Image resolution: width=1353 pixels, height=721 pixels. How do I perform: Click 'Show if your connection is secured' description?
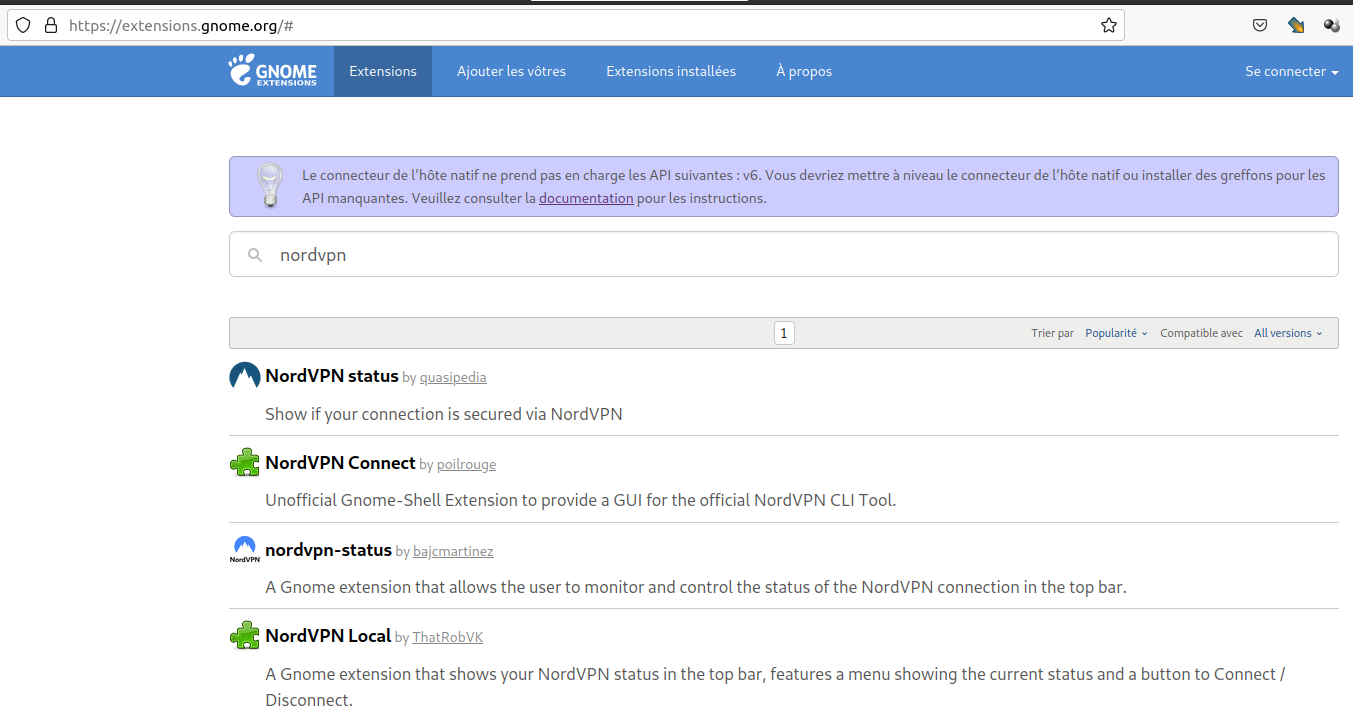point(444,414)
